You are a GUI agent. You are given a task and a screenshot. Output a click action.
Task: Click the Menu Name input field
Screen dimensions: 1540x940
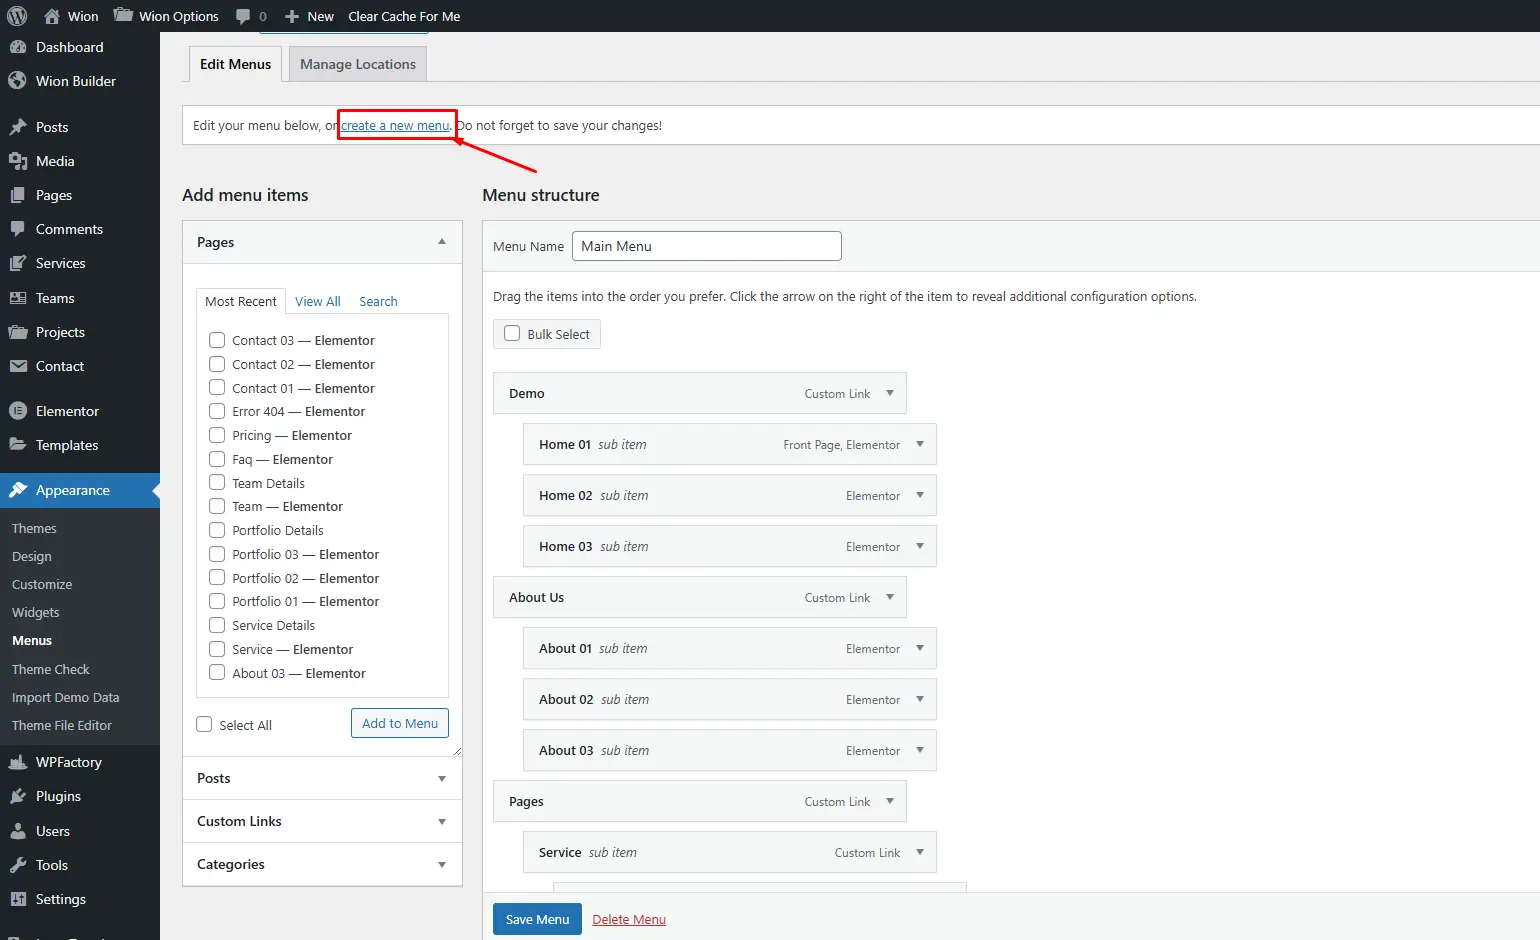coord(707,246)
